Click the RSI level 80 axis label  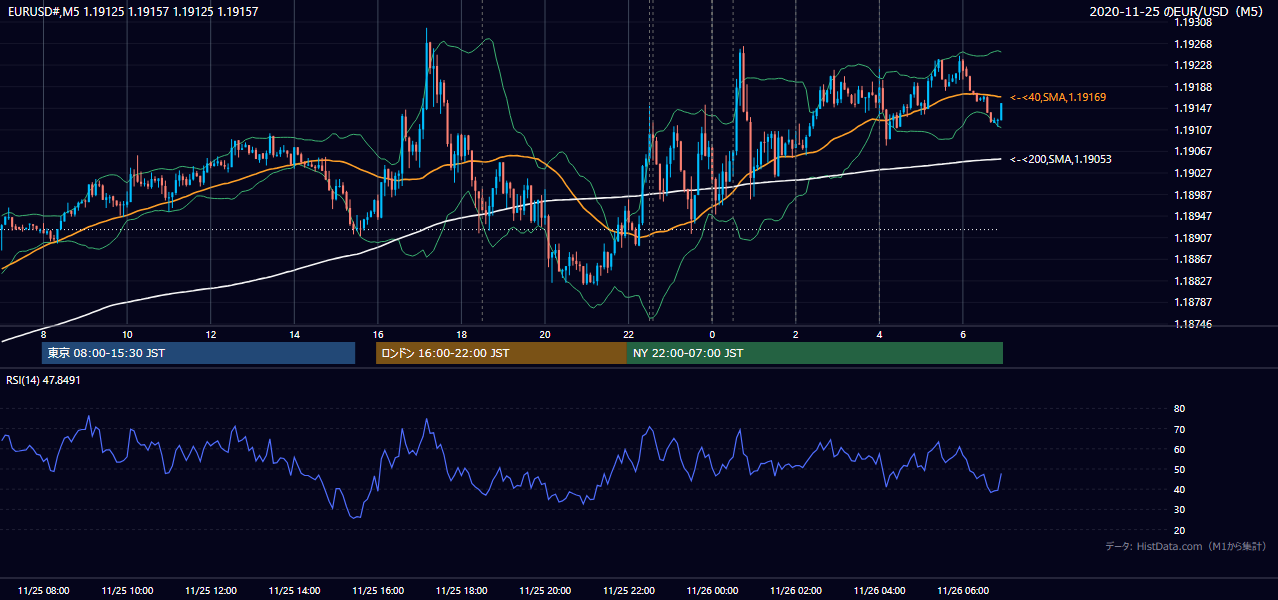[1179, 409]
